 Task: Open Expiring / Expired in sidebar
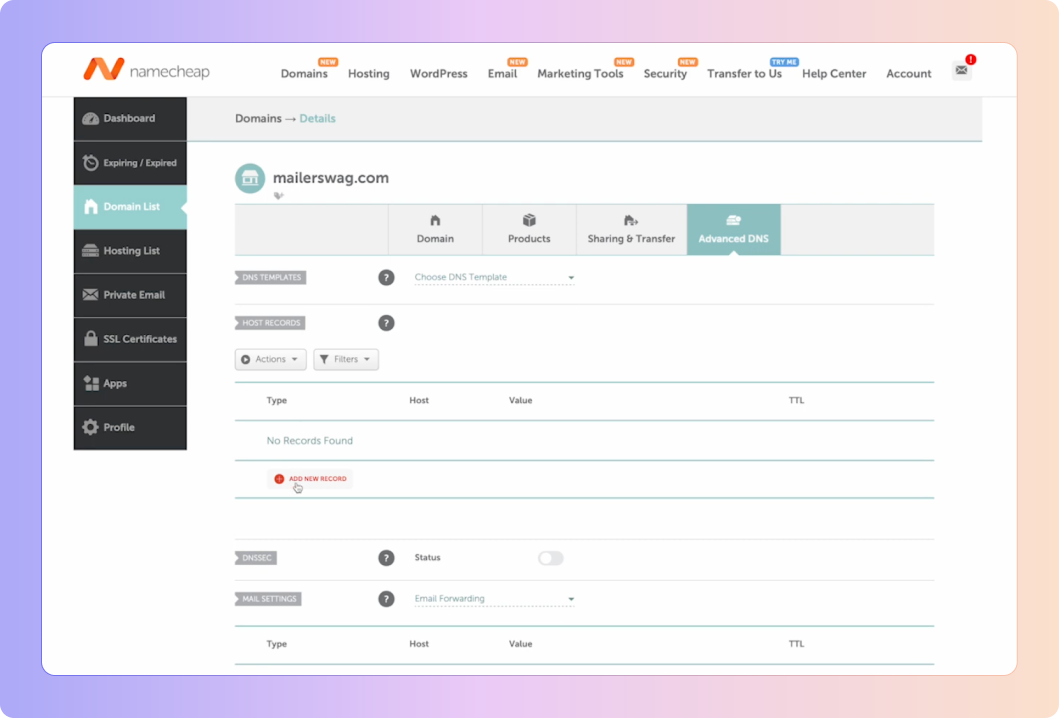click(130, 163)
